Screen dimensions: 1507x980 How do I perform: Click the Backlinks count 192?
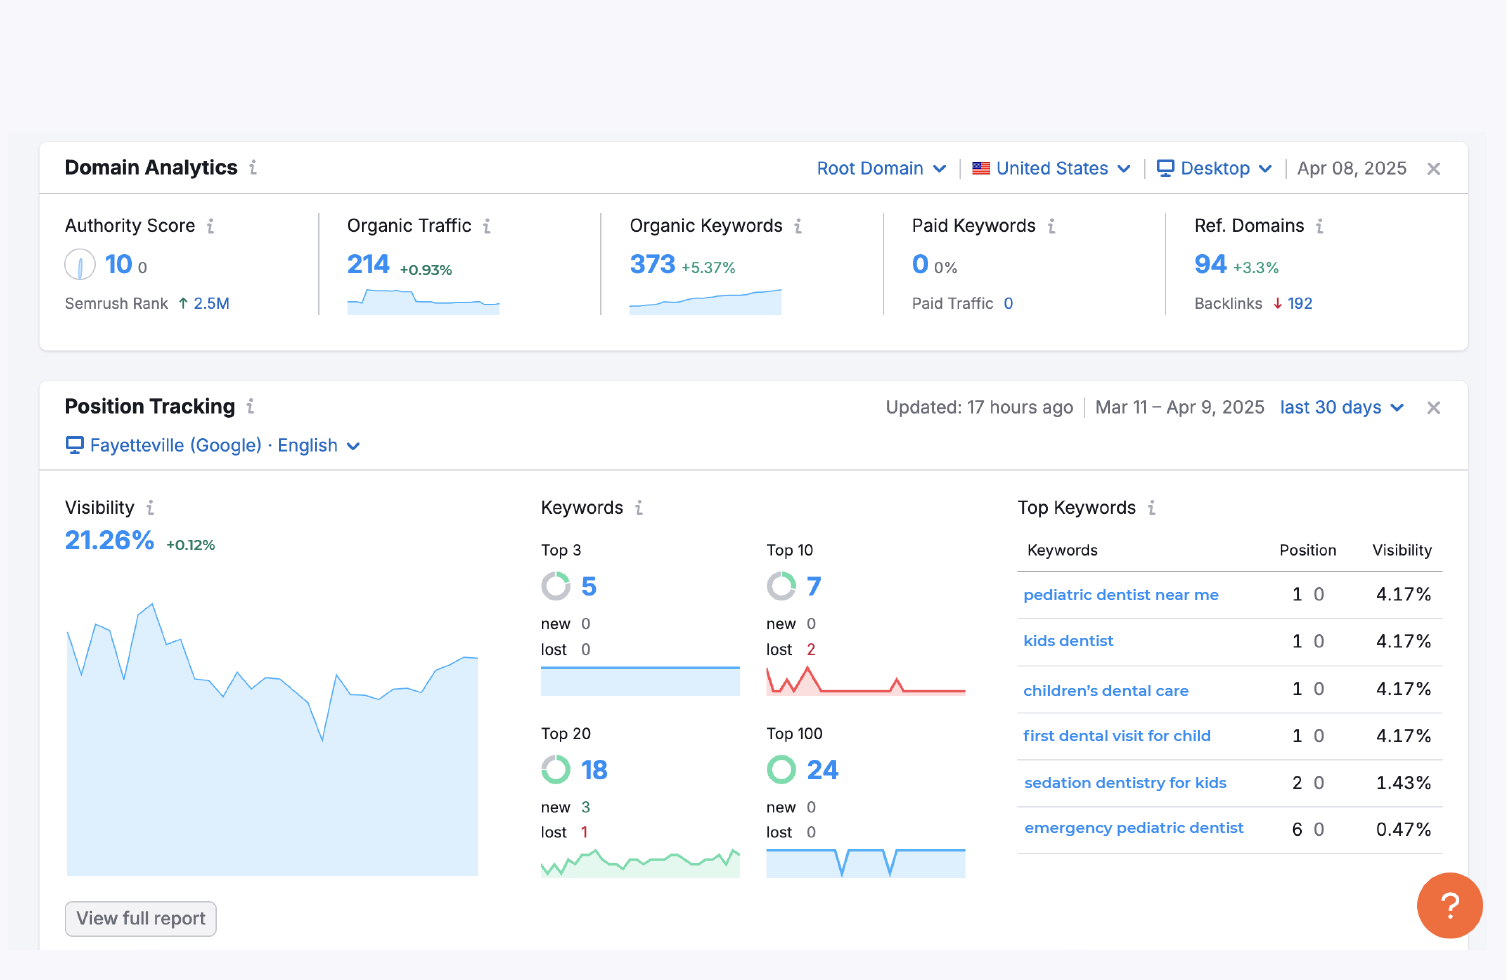click(1300, 304)
